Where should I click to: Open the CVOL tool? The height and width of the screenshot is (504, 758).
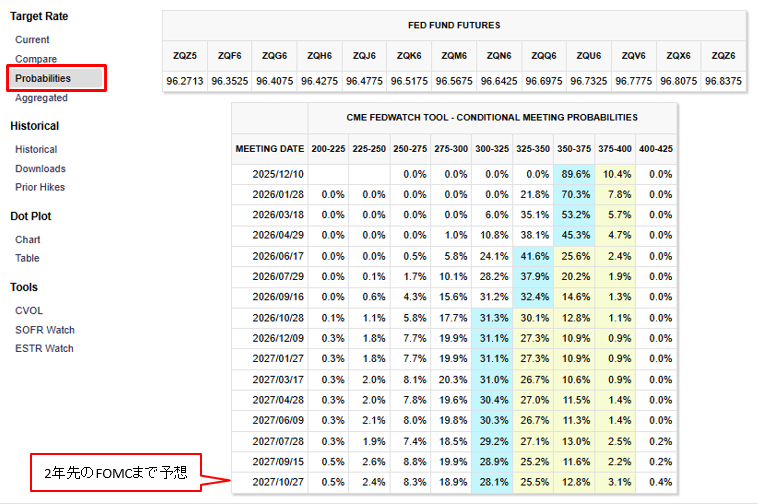(29, 311)
